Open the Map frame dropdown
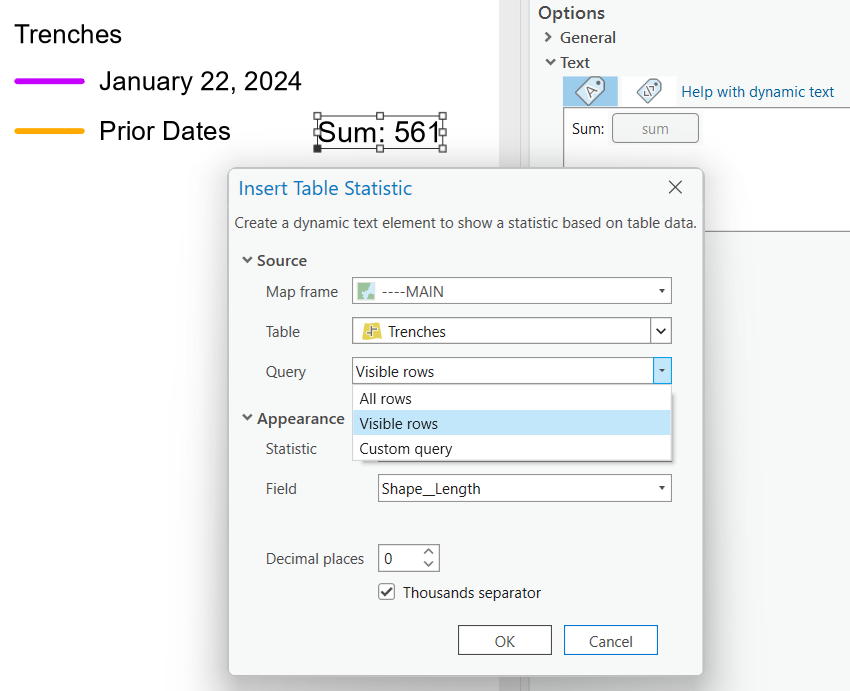The width and height of the screenshot is (850, 691). point(661,290)
